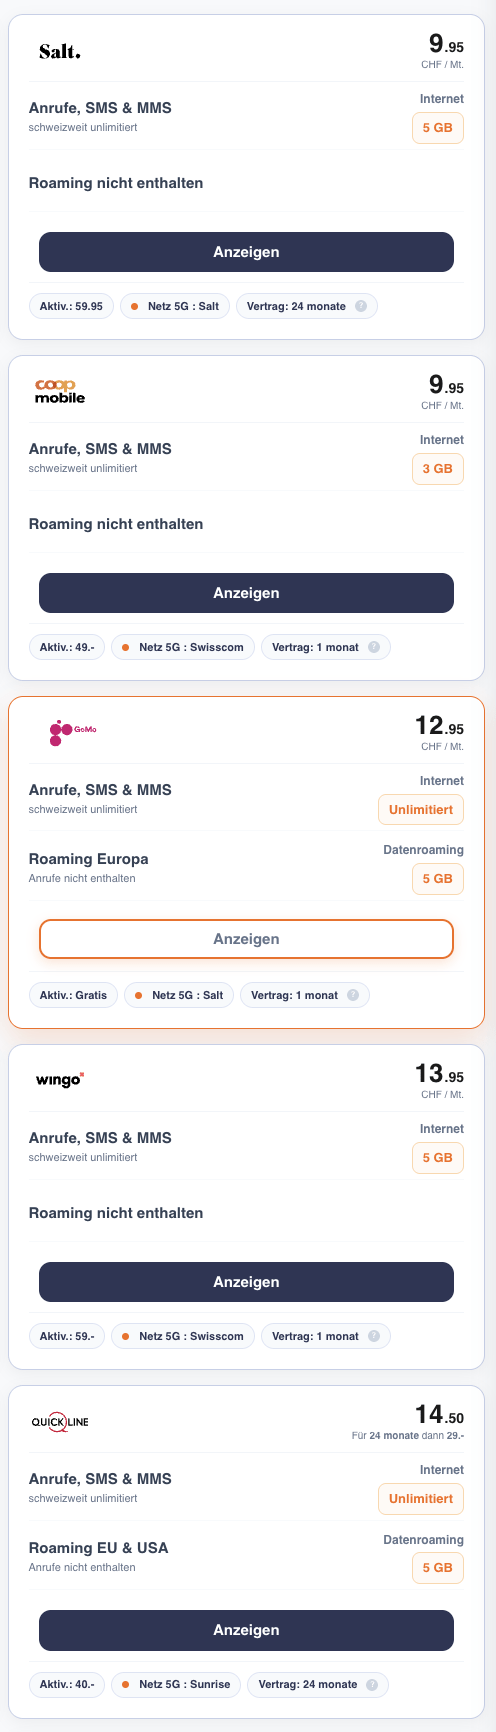Click the Aktiv.: Gratis tag on GoMo
Screen dimensions: 496x1732
click(74, 995)
